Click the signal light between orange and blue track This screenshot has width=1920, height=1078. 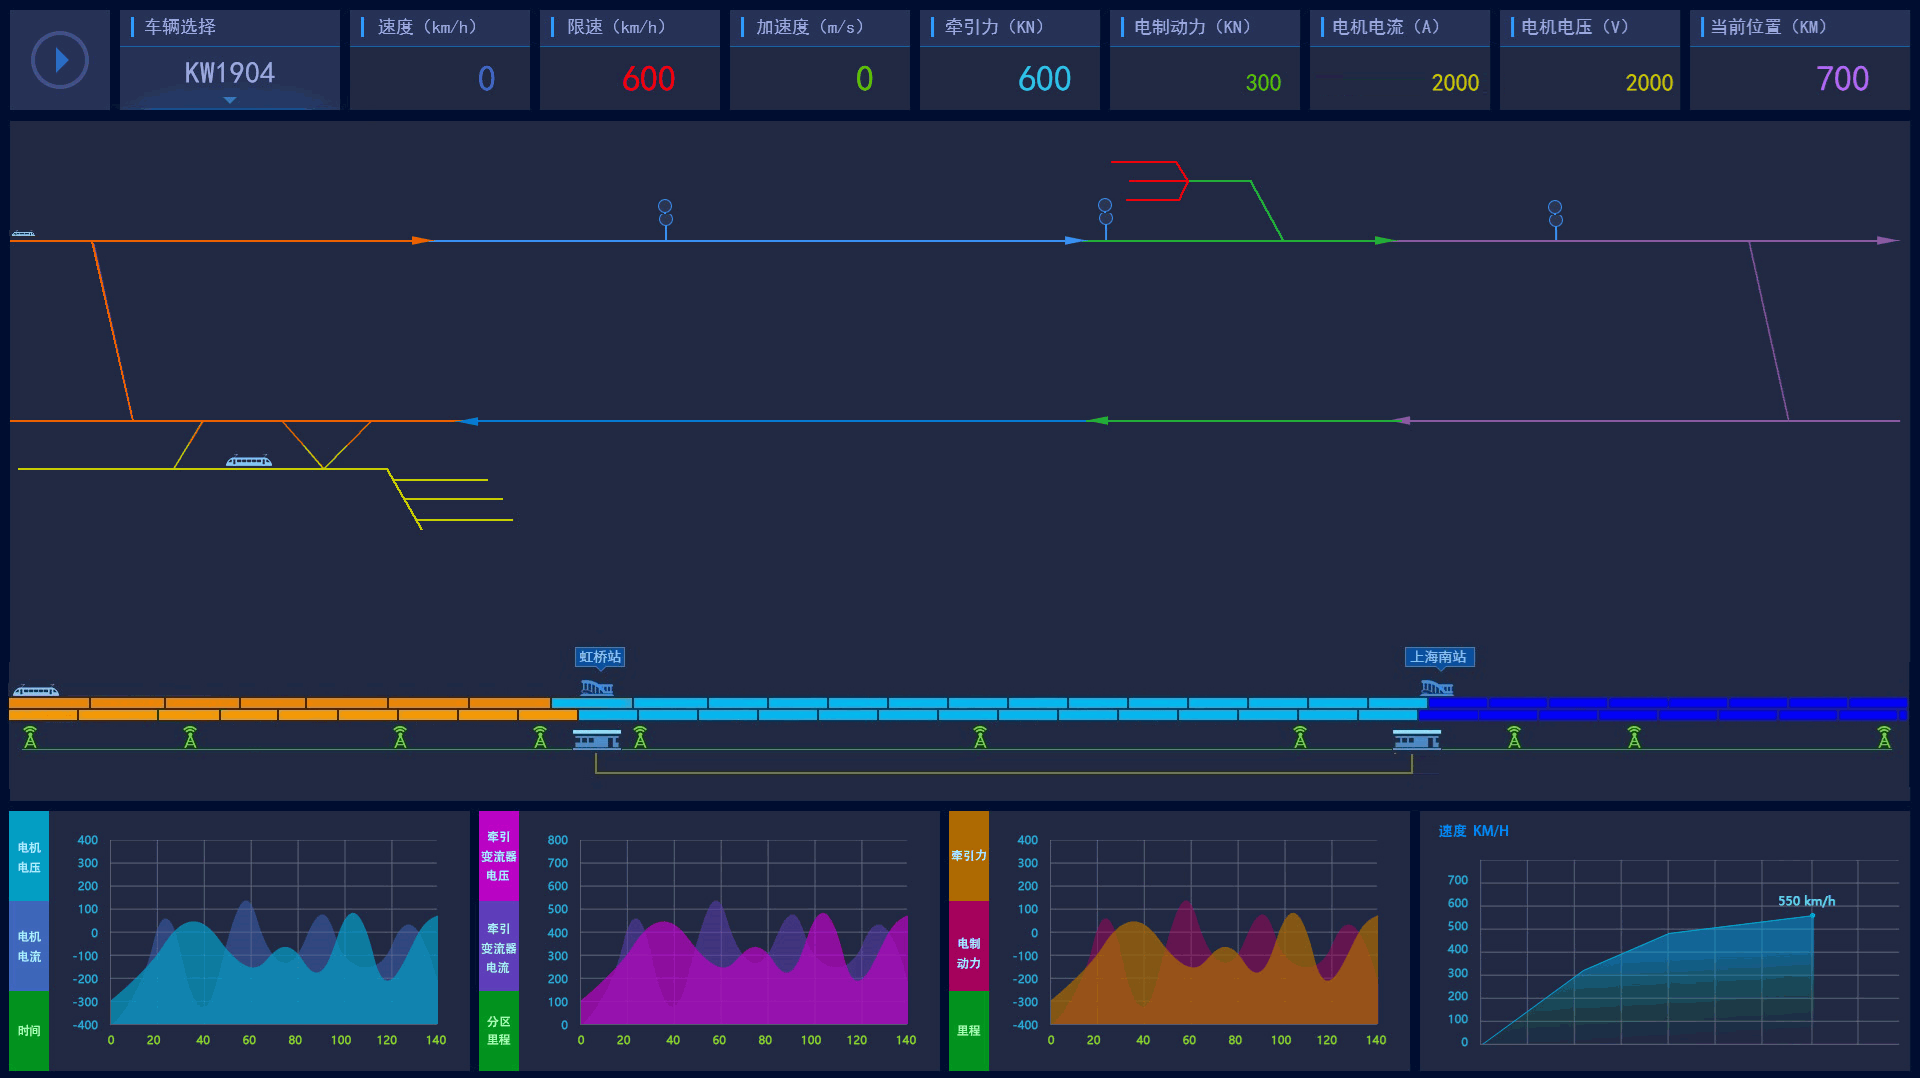click(x=665, y=213)
